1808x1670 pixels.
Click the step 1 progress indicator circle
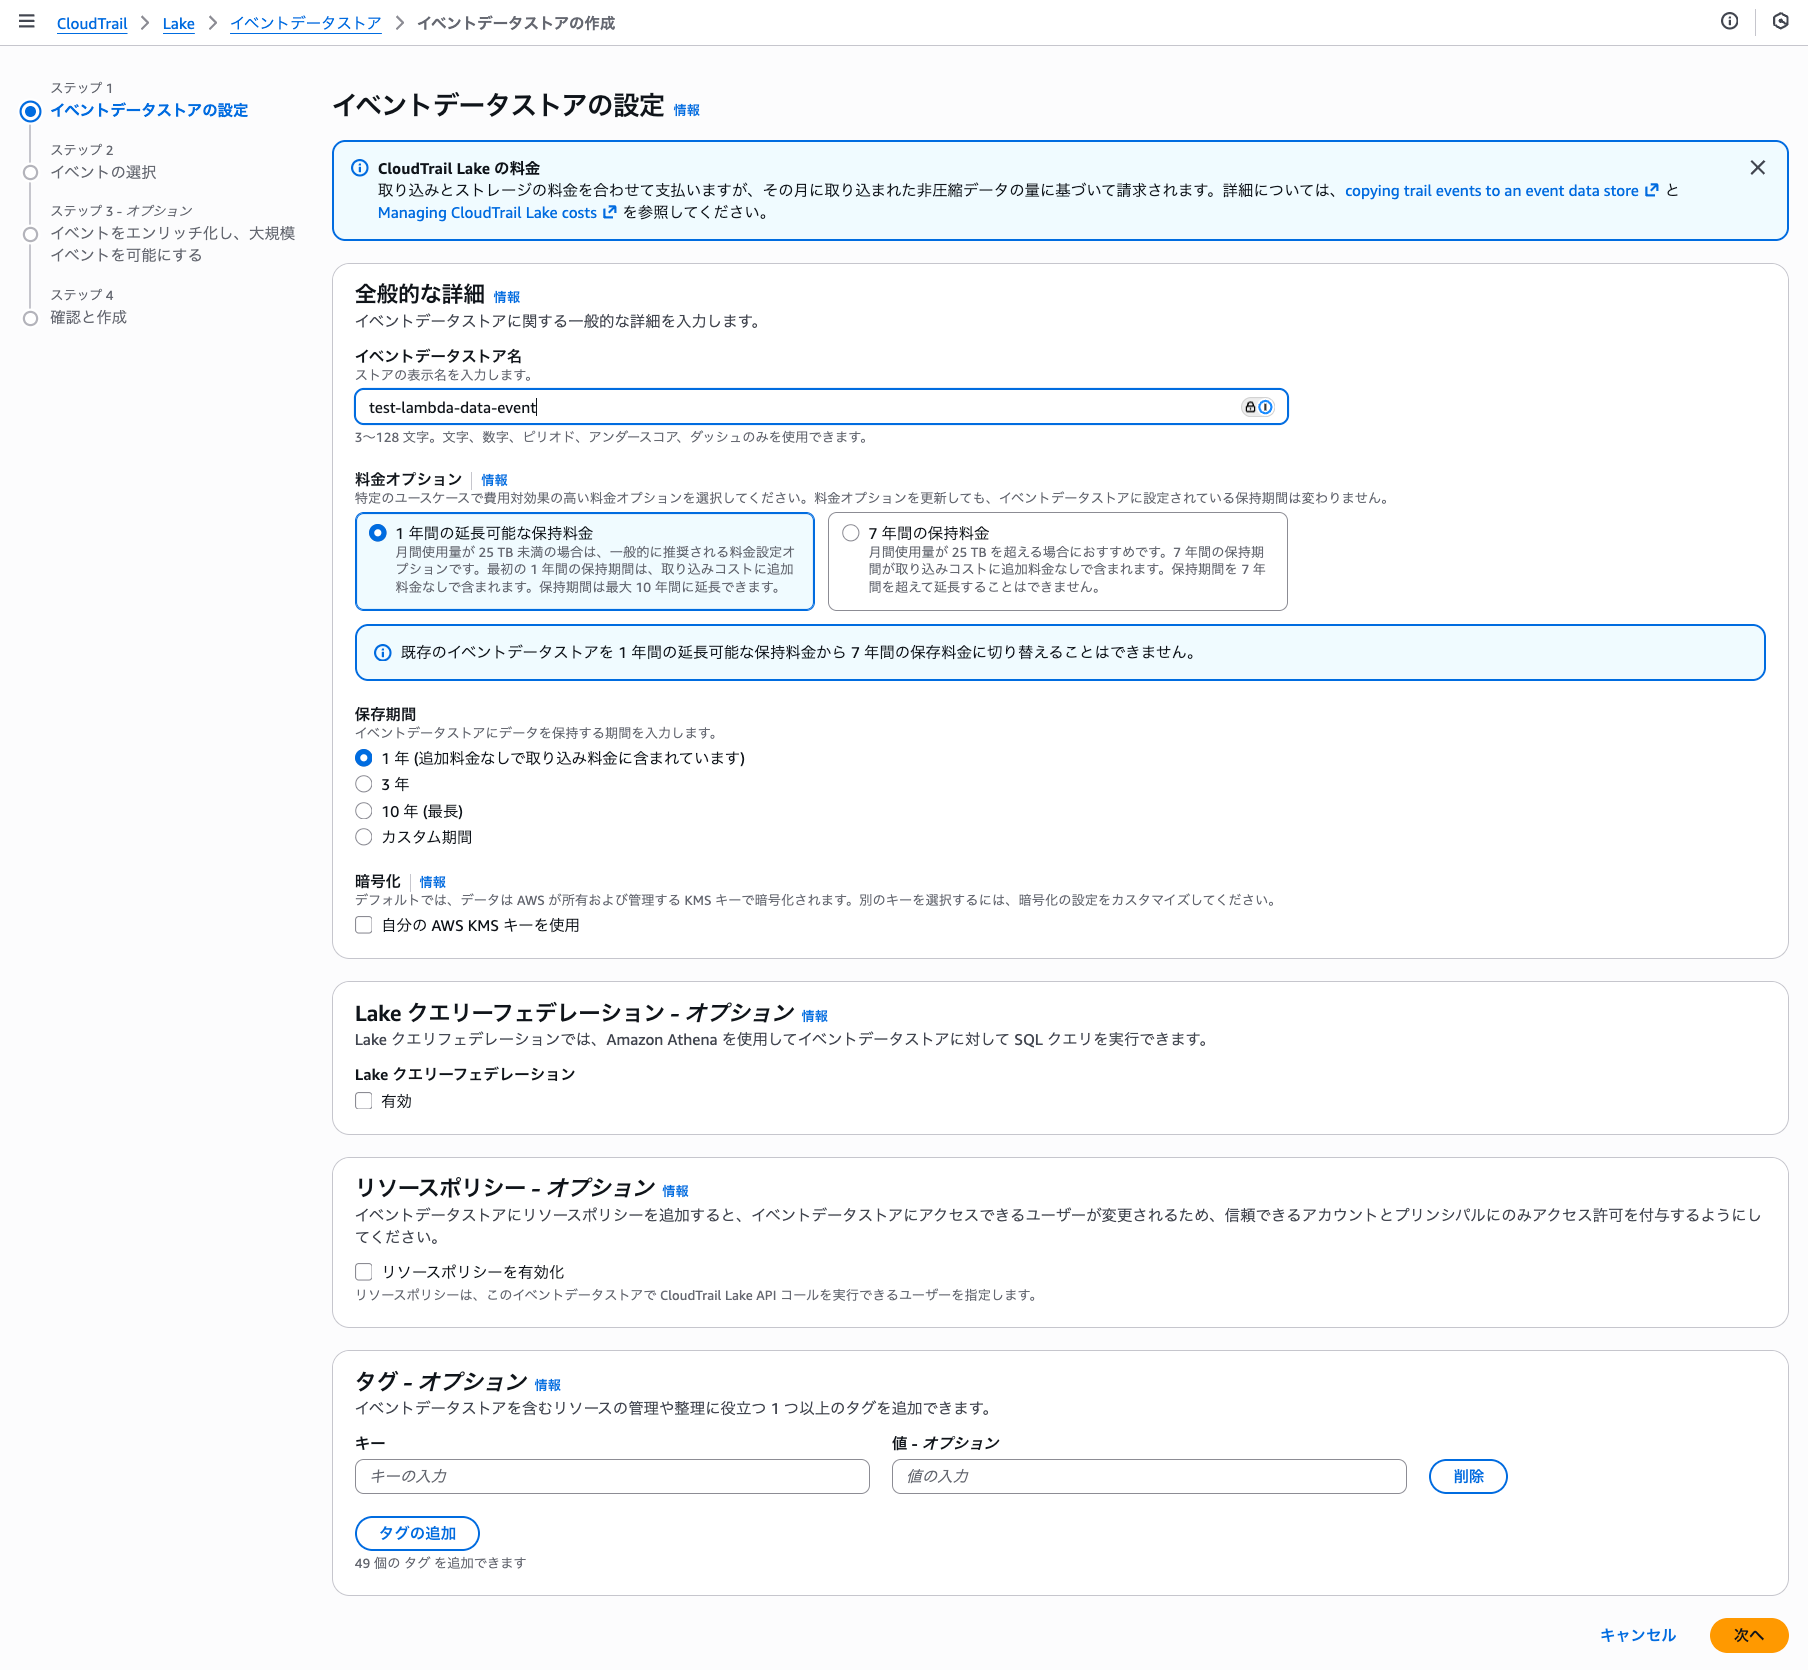[x=31, y=111]
